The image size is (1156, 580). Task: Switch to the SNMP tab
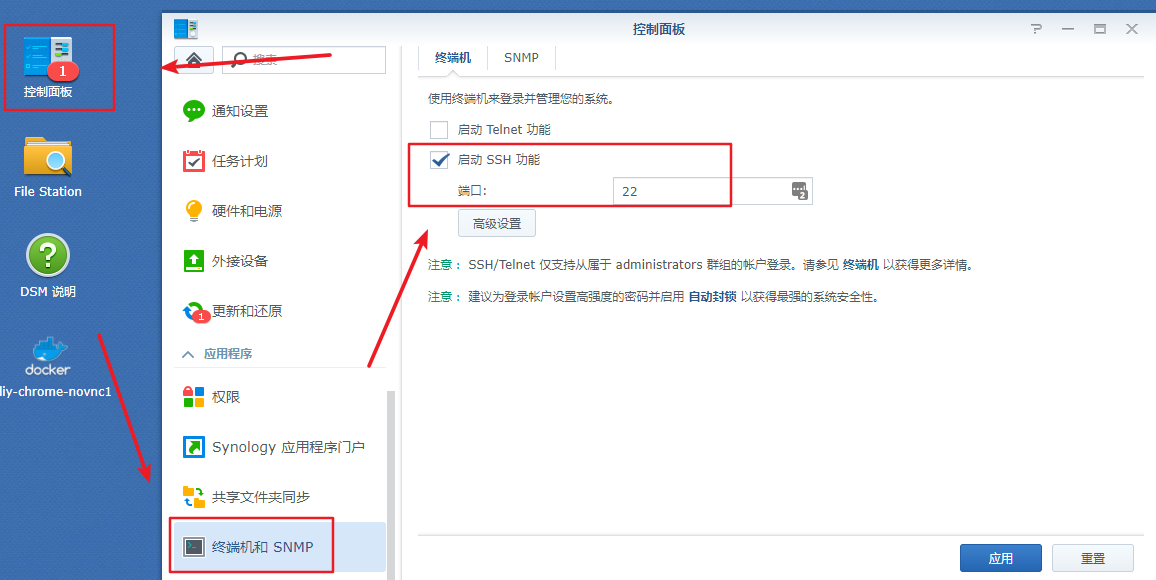[x=521, y=57]
